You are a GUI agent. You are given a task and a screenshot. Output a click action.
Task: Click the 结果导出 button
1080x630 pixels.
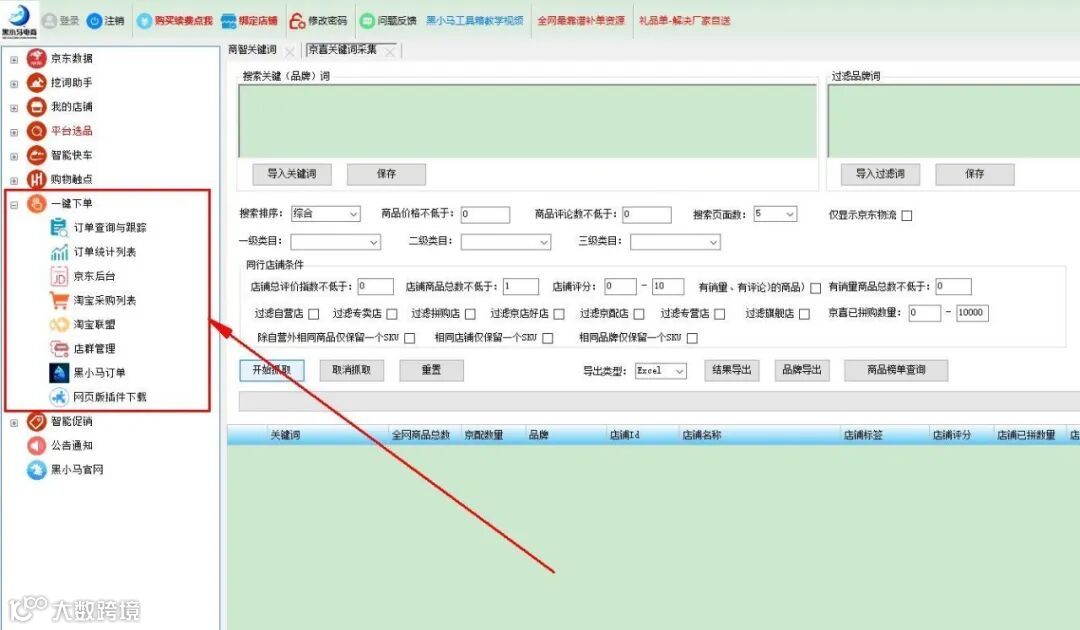(731, 370)
